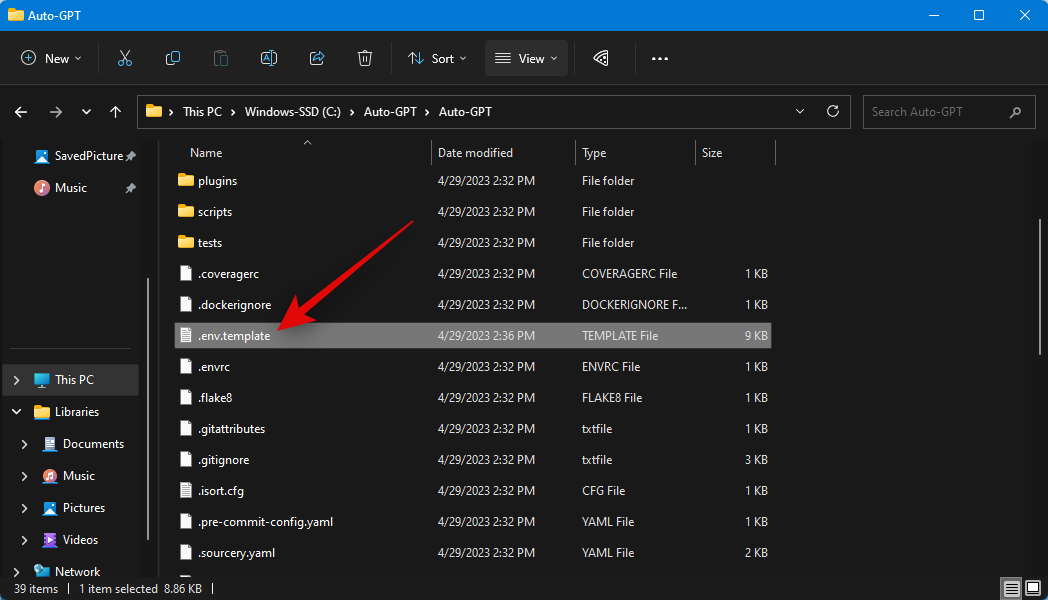This screenshot has width=1048, height=600.
Task: Click the Network icon in sidebar
Action: click(x=41, y=571)
